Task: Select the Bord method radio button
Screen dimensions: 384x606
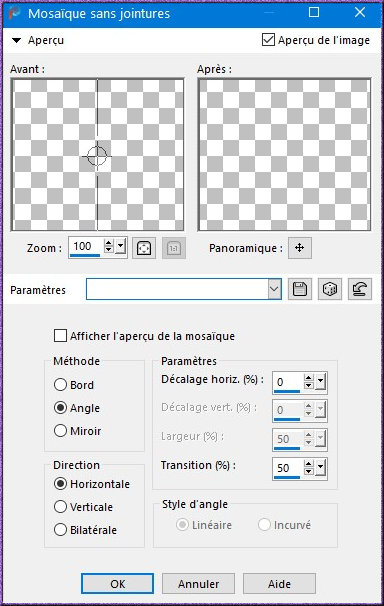Action: pos(60,385)
